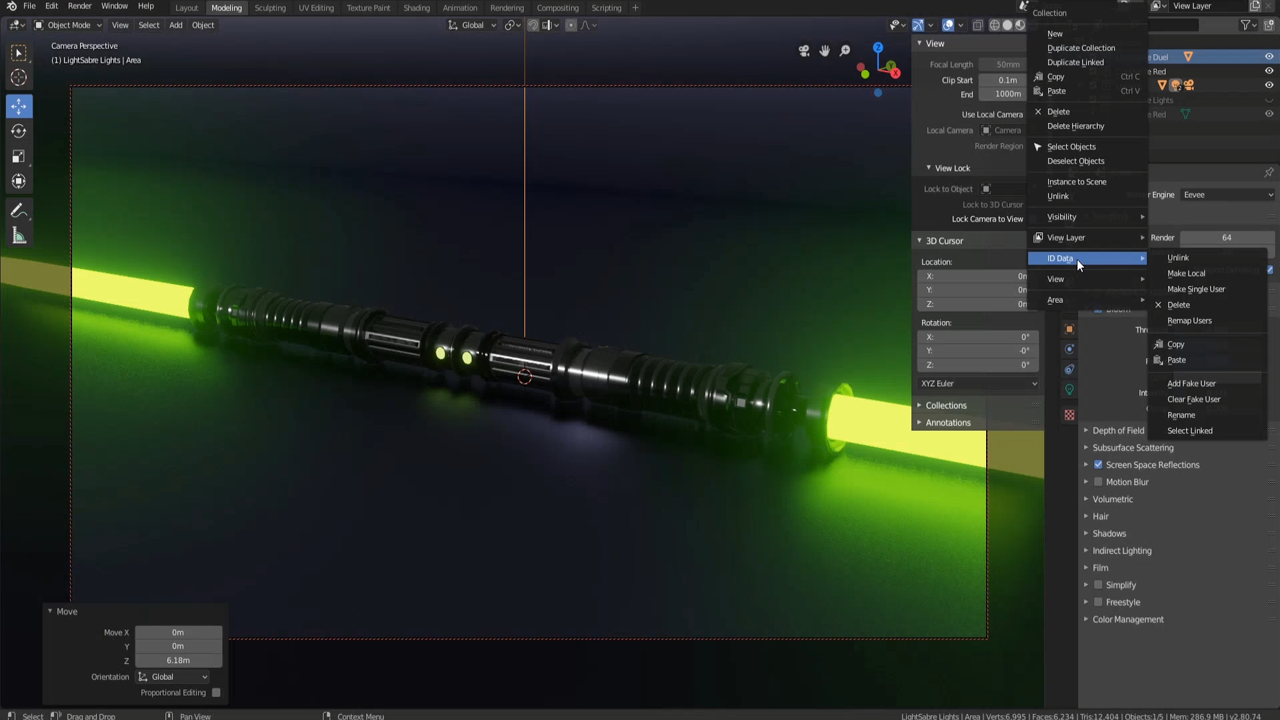The height and width of the screenshot is (720, 1280).
Task: Click the Move Z value field
Action: pos(178,660)
